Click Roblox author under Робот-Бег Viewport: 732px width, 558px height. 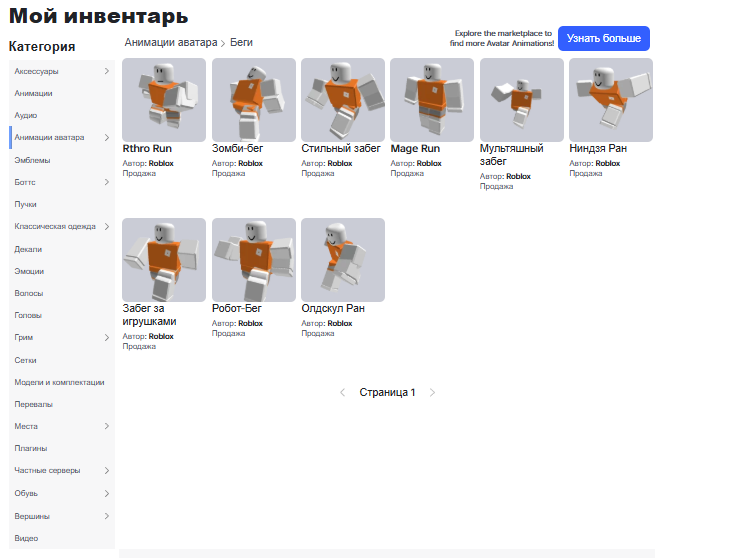pyautogui.click(x=251, y=324)
